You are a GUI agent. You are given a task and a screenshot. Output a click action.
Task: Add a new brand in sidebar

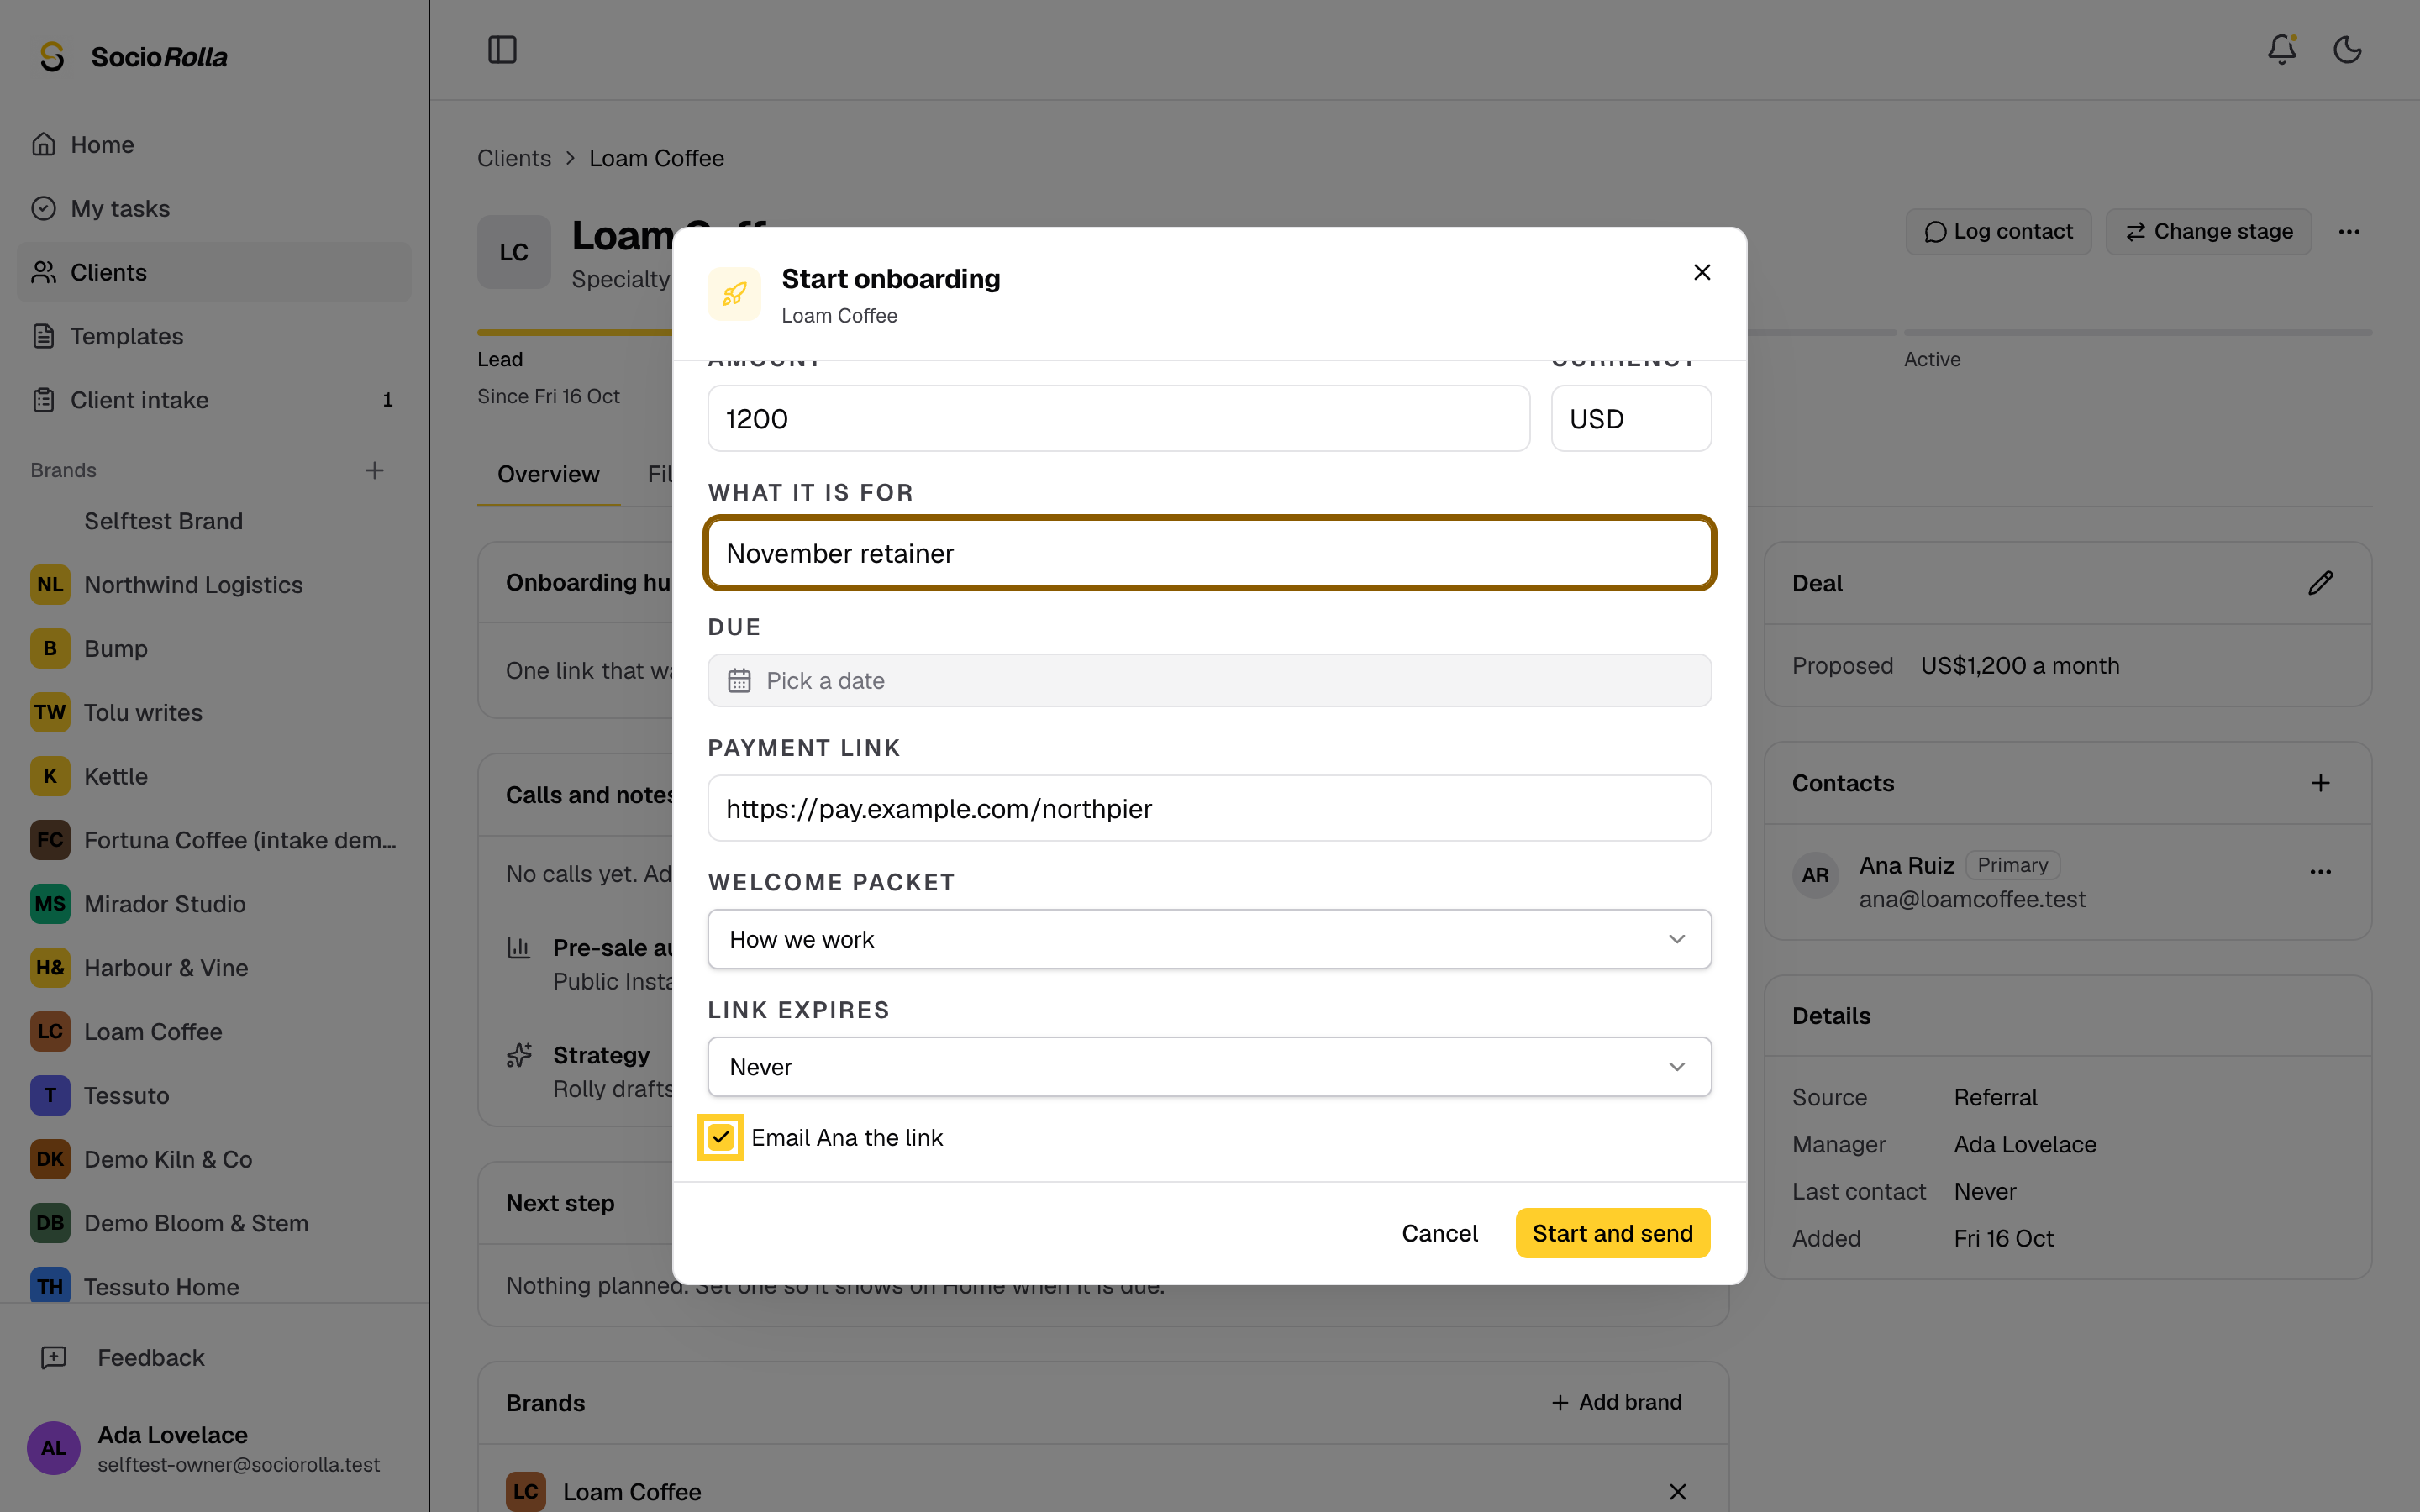pos(374,470)
